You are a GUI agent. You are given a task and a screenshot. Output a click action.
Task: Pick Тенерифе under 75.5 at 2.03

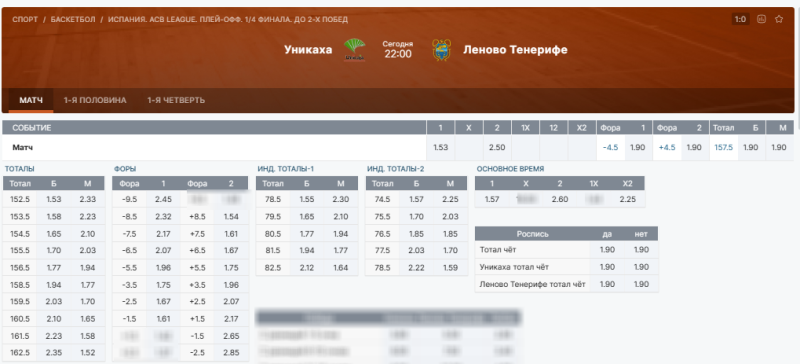[x=451, y=216]
